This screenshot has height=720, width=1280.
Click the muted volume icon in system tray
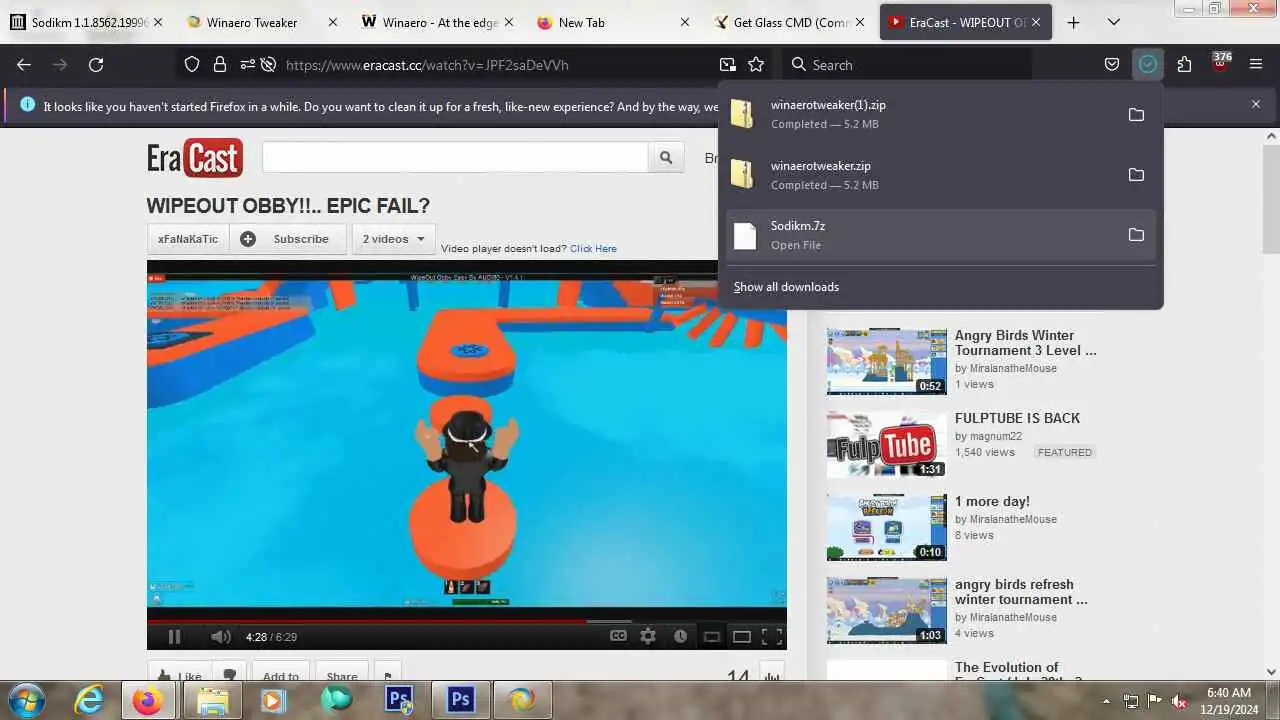click(1179, 701)
